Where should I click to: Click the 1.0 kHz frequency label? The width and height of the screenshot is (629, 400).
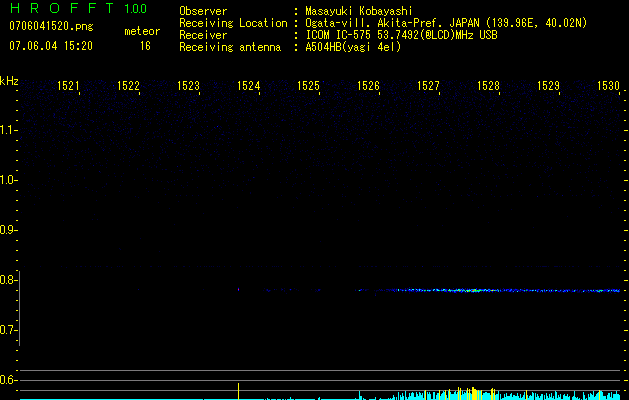click(x=8, y=180)
